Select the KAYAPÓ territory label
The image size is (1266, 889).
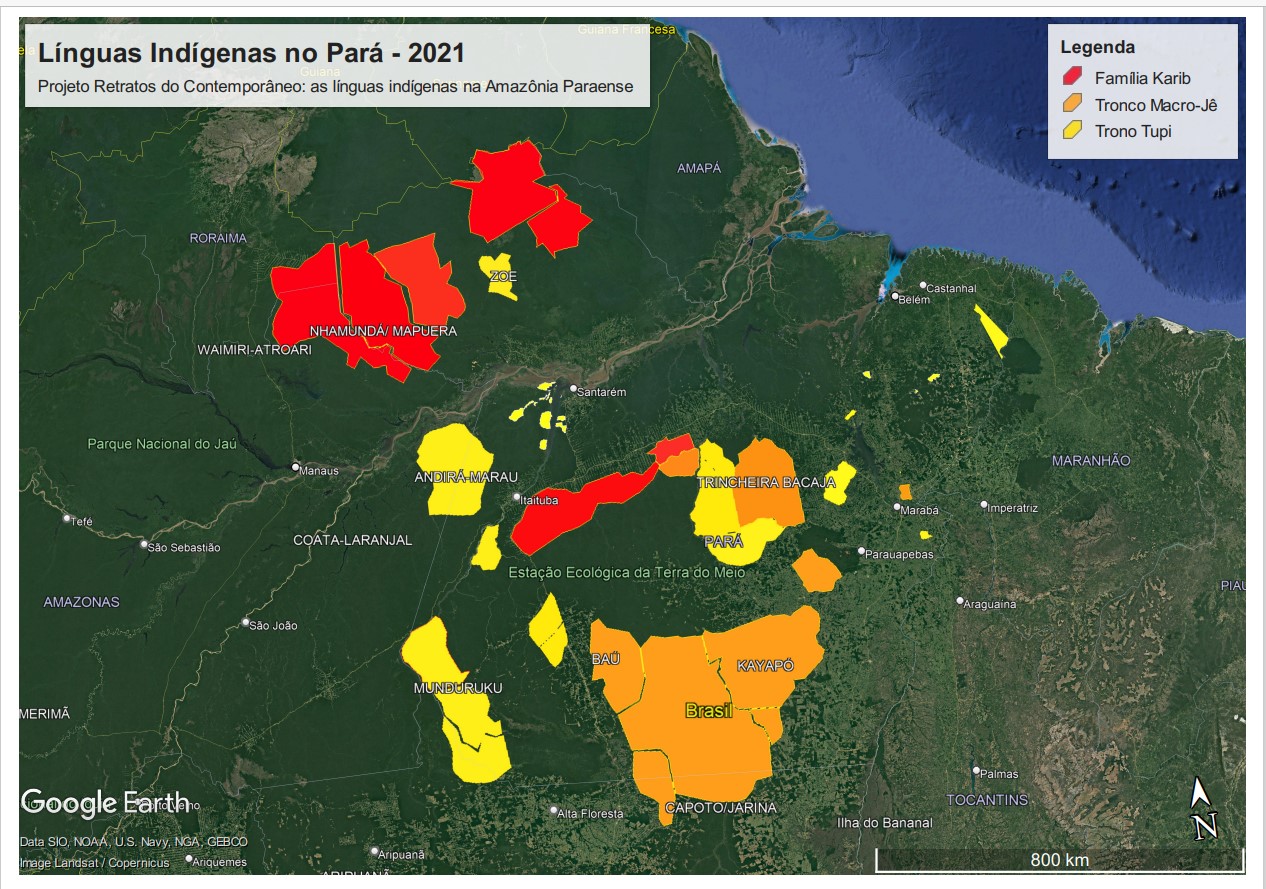click(765, 666)
